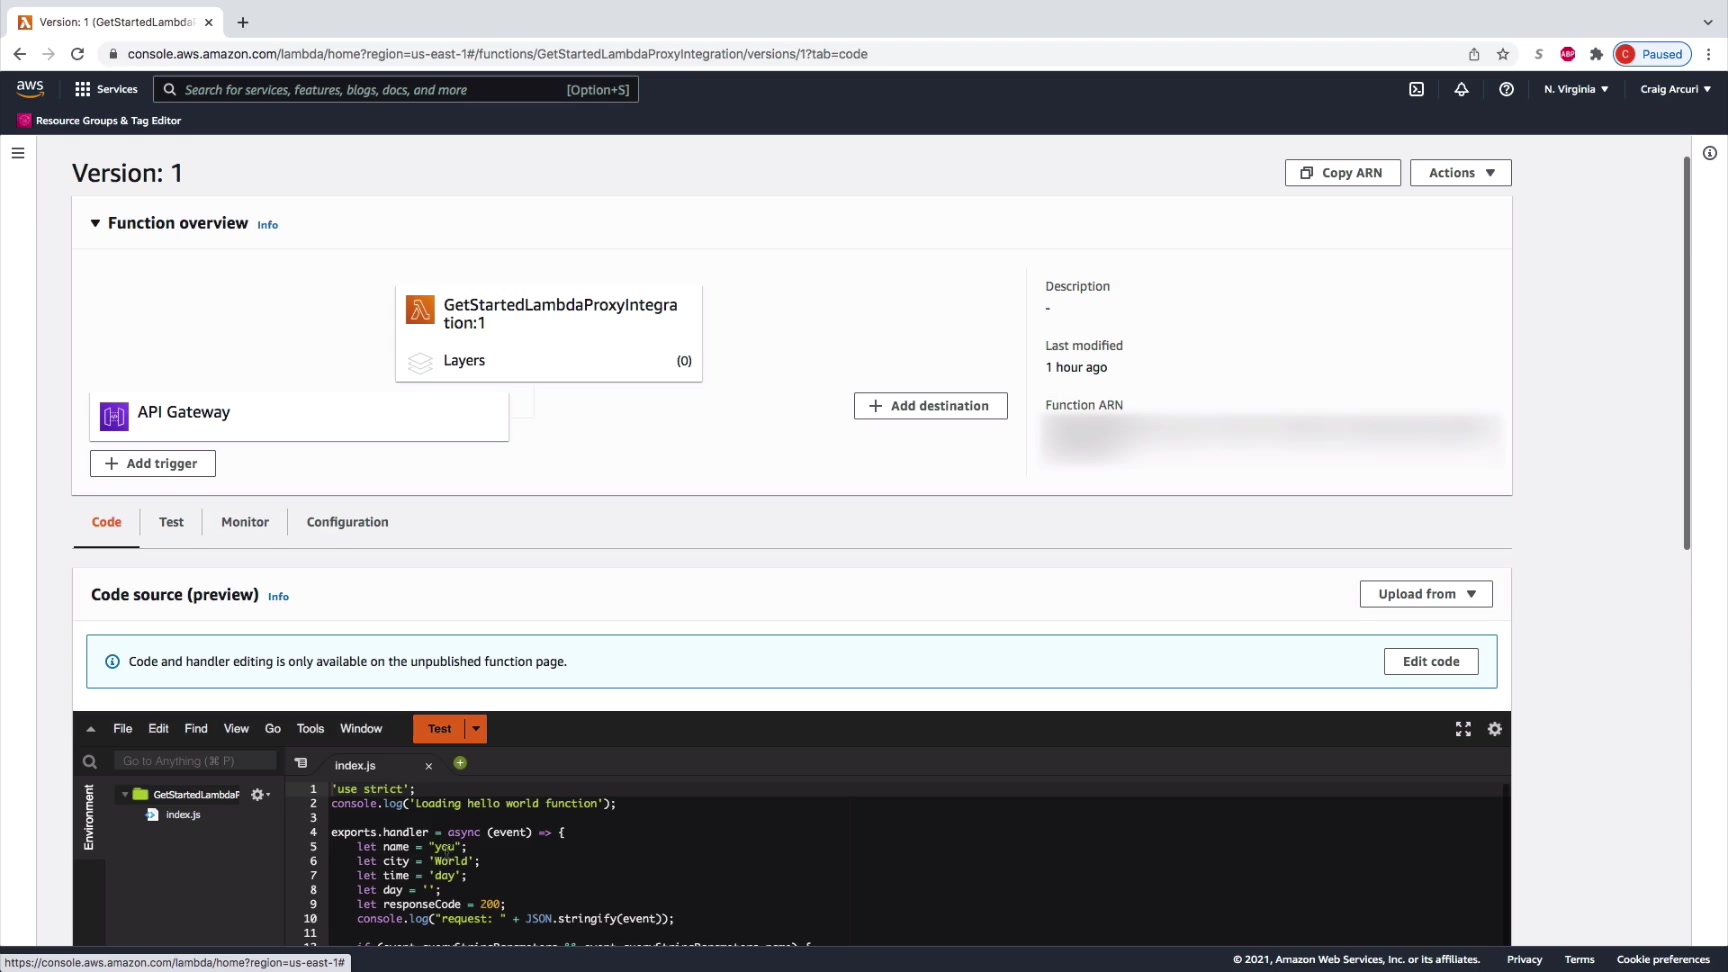Open AWS CloudShell icon in header

(x=1416, y=89)
